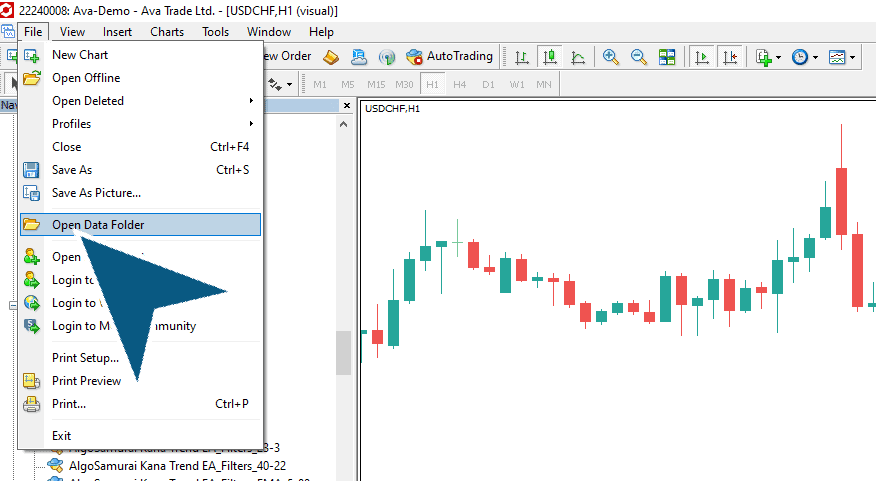
Task: Select M30 timeframe
Action: [404, 84]
